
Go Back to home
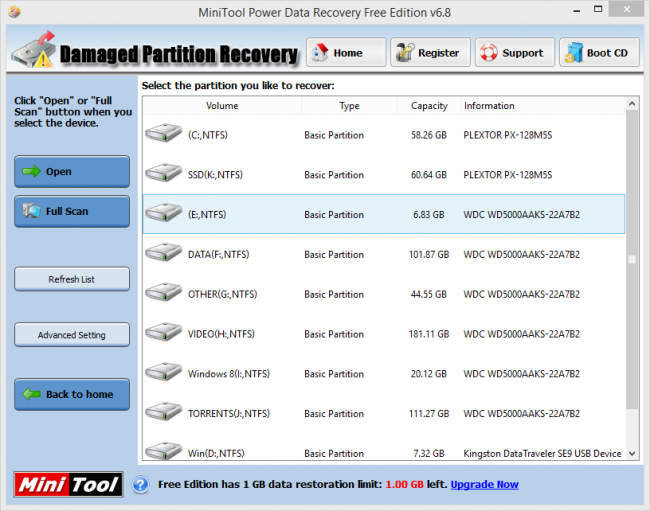(72, 394)
